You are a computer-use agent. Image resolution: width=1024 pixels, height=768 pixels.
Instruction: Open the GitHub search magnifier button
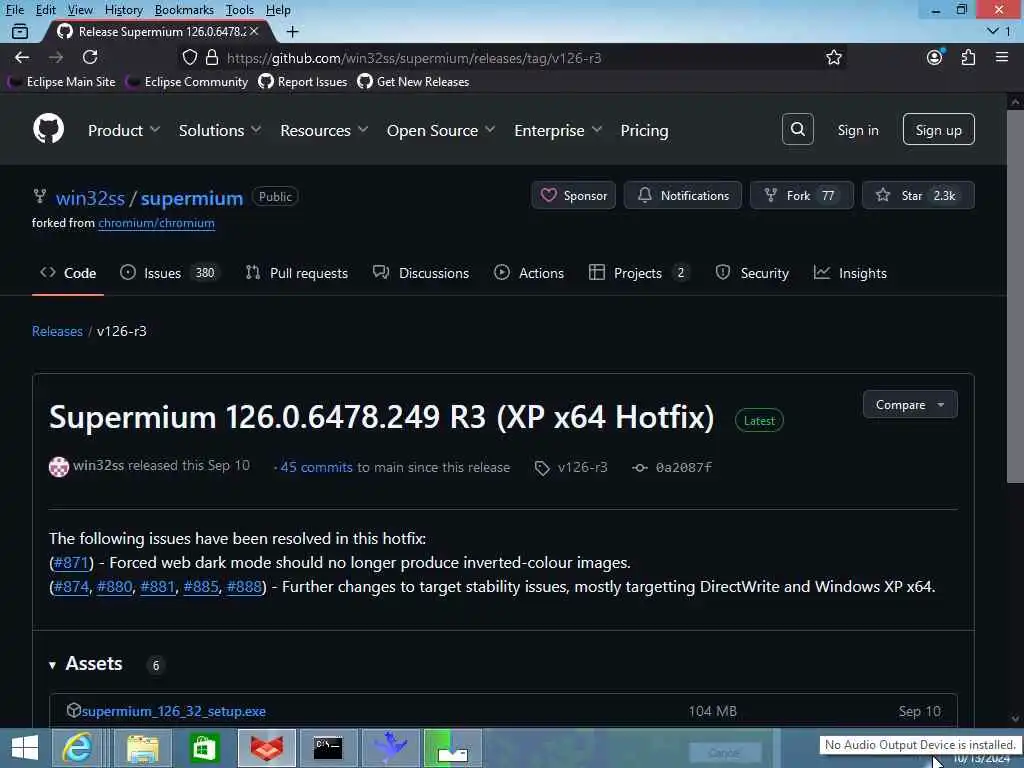tap(797, 129)
